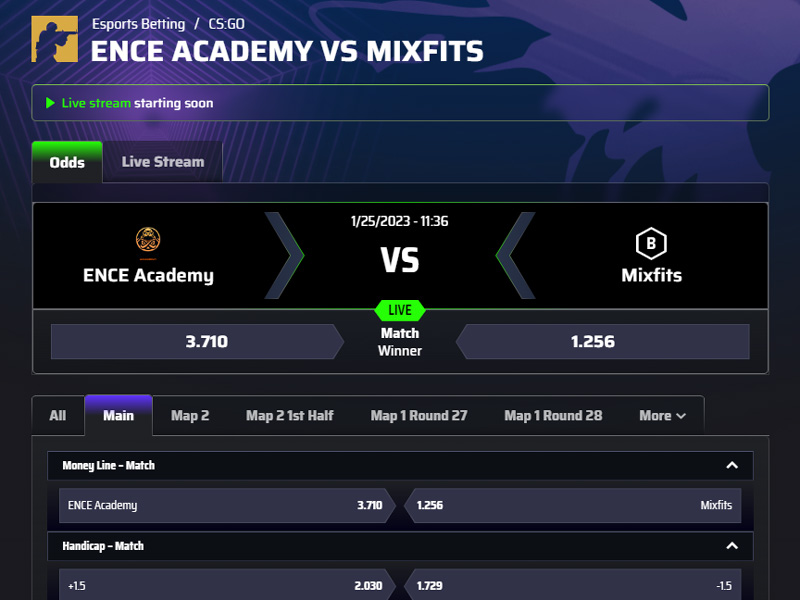This screenshot has width=800, height=600.
Task: Open the Map 2 markets tab
Action: point(190,416)
